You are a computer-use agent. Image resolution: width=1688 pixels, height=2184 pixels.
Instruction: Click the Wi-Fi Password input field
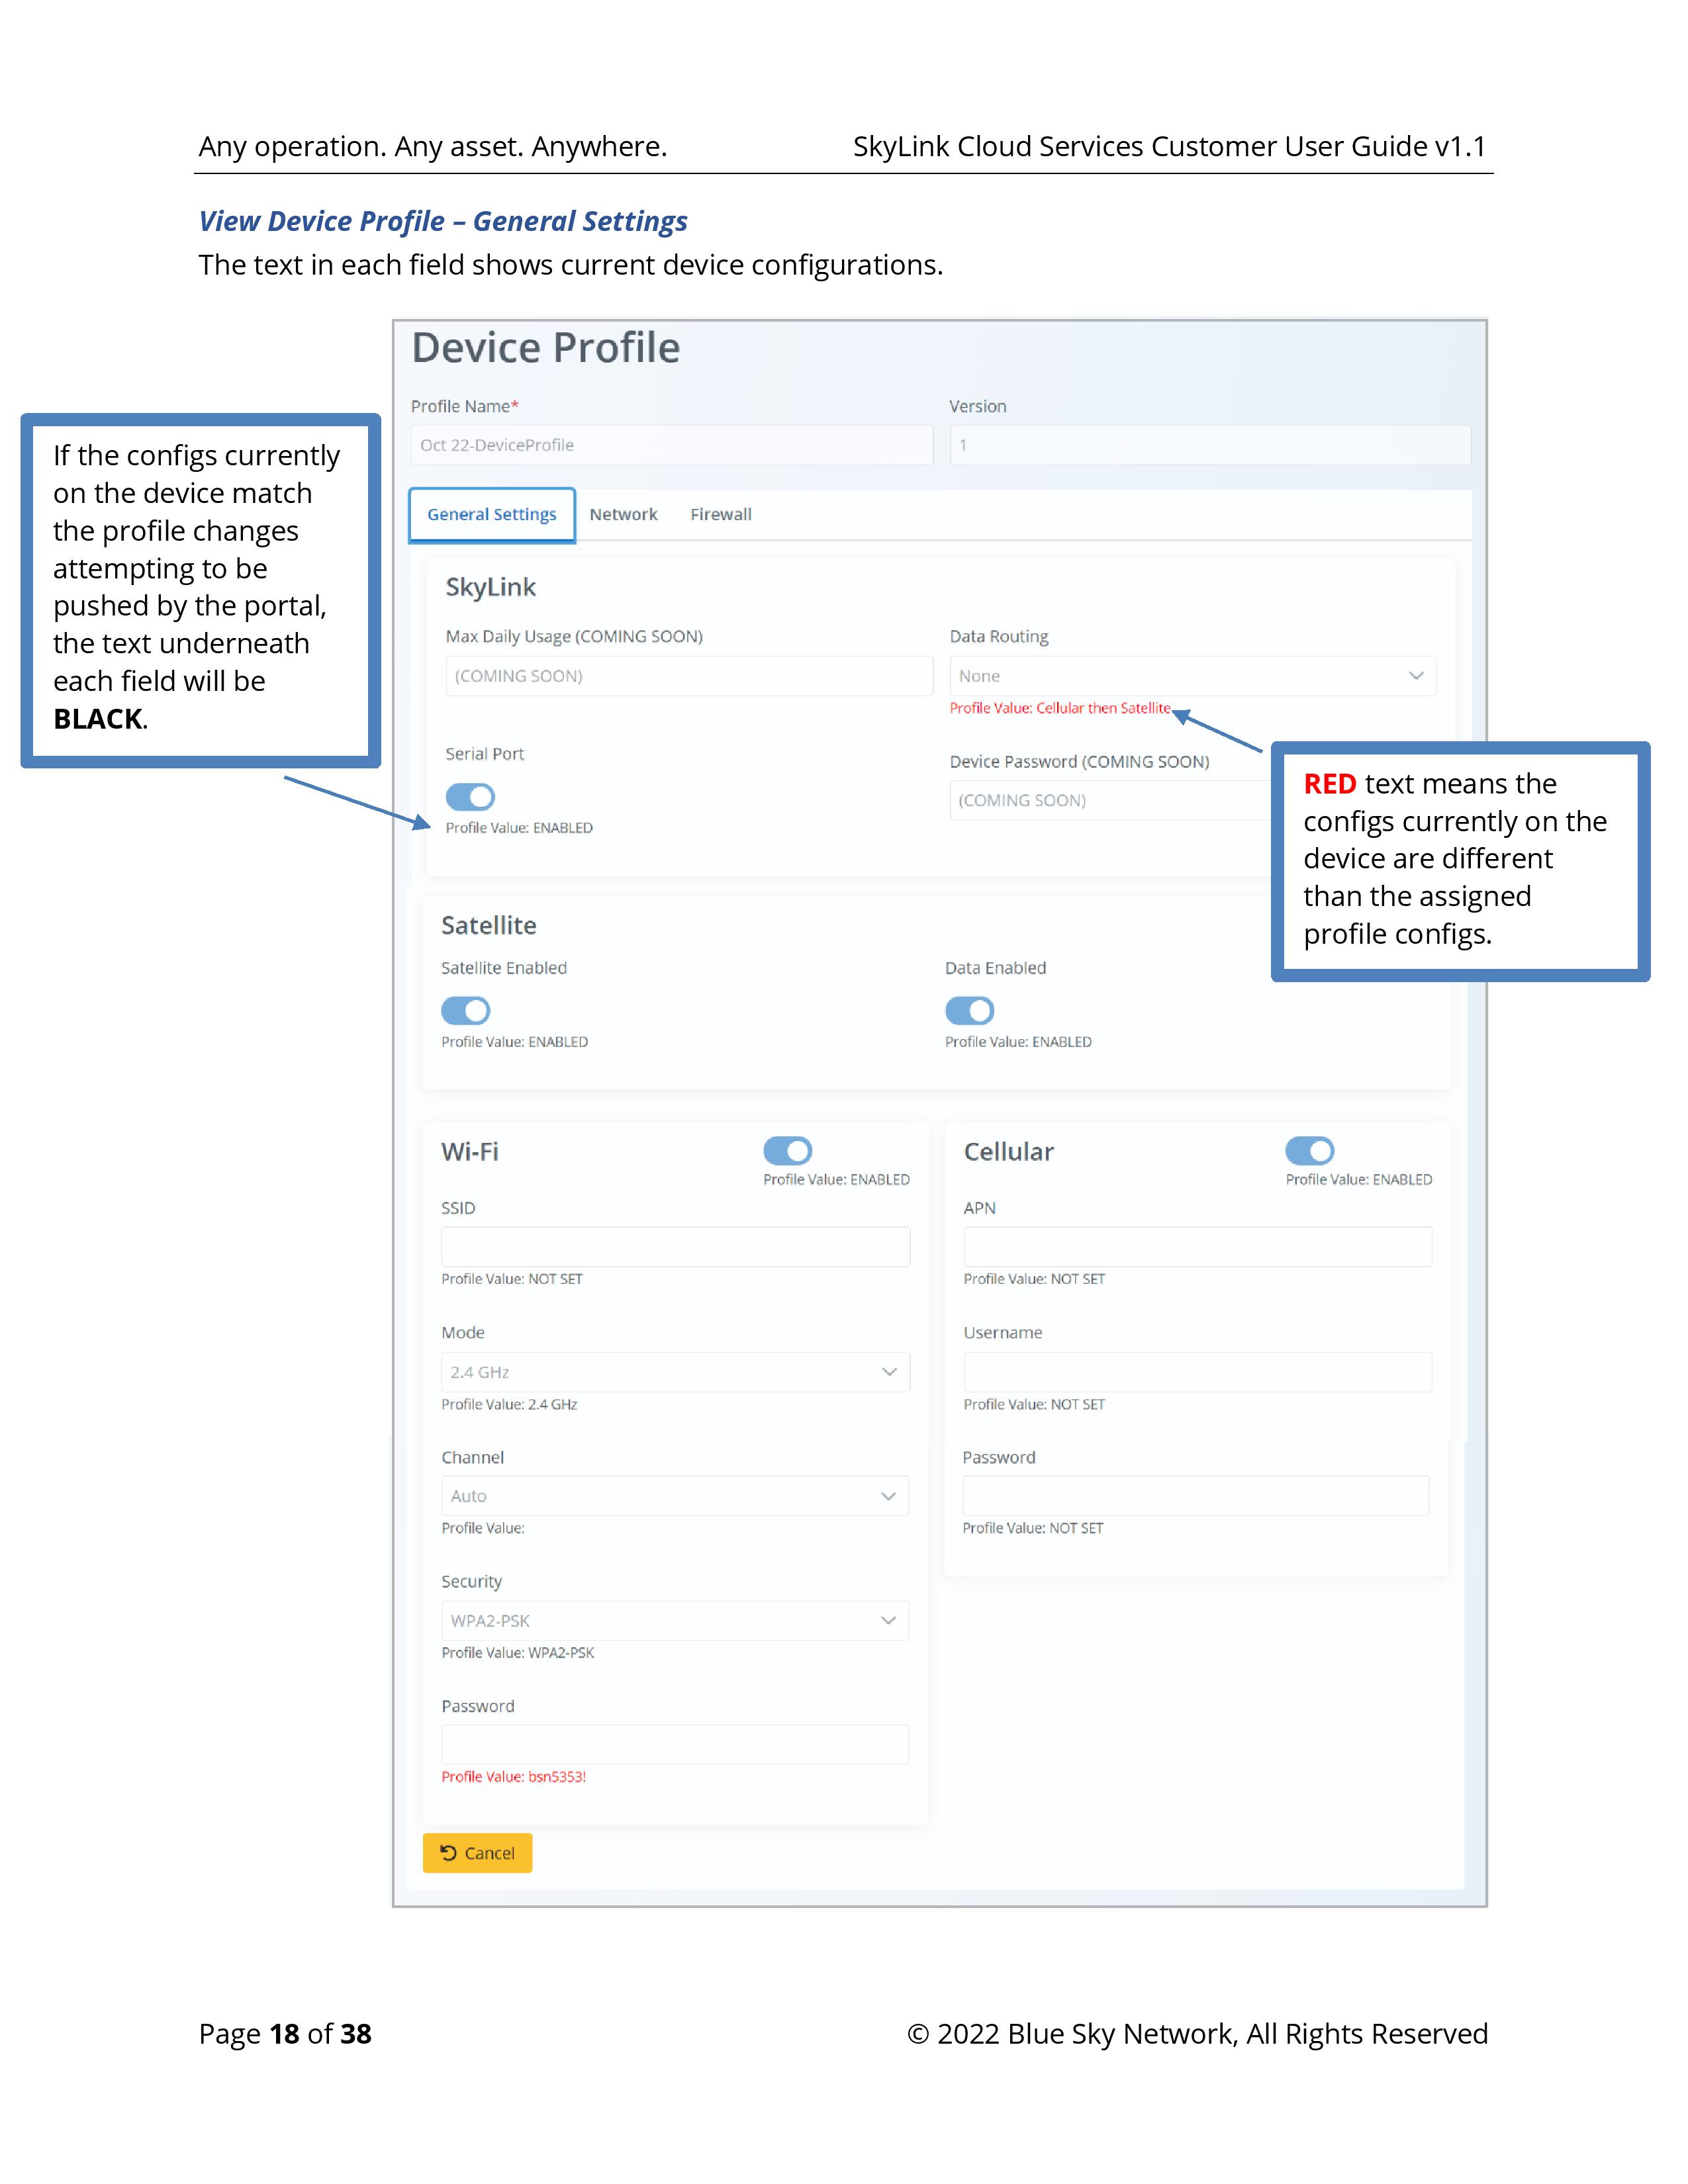pyautogui.click(x=675, y=1744)
